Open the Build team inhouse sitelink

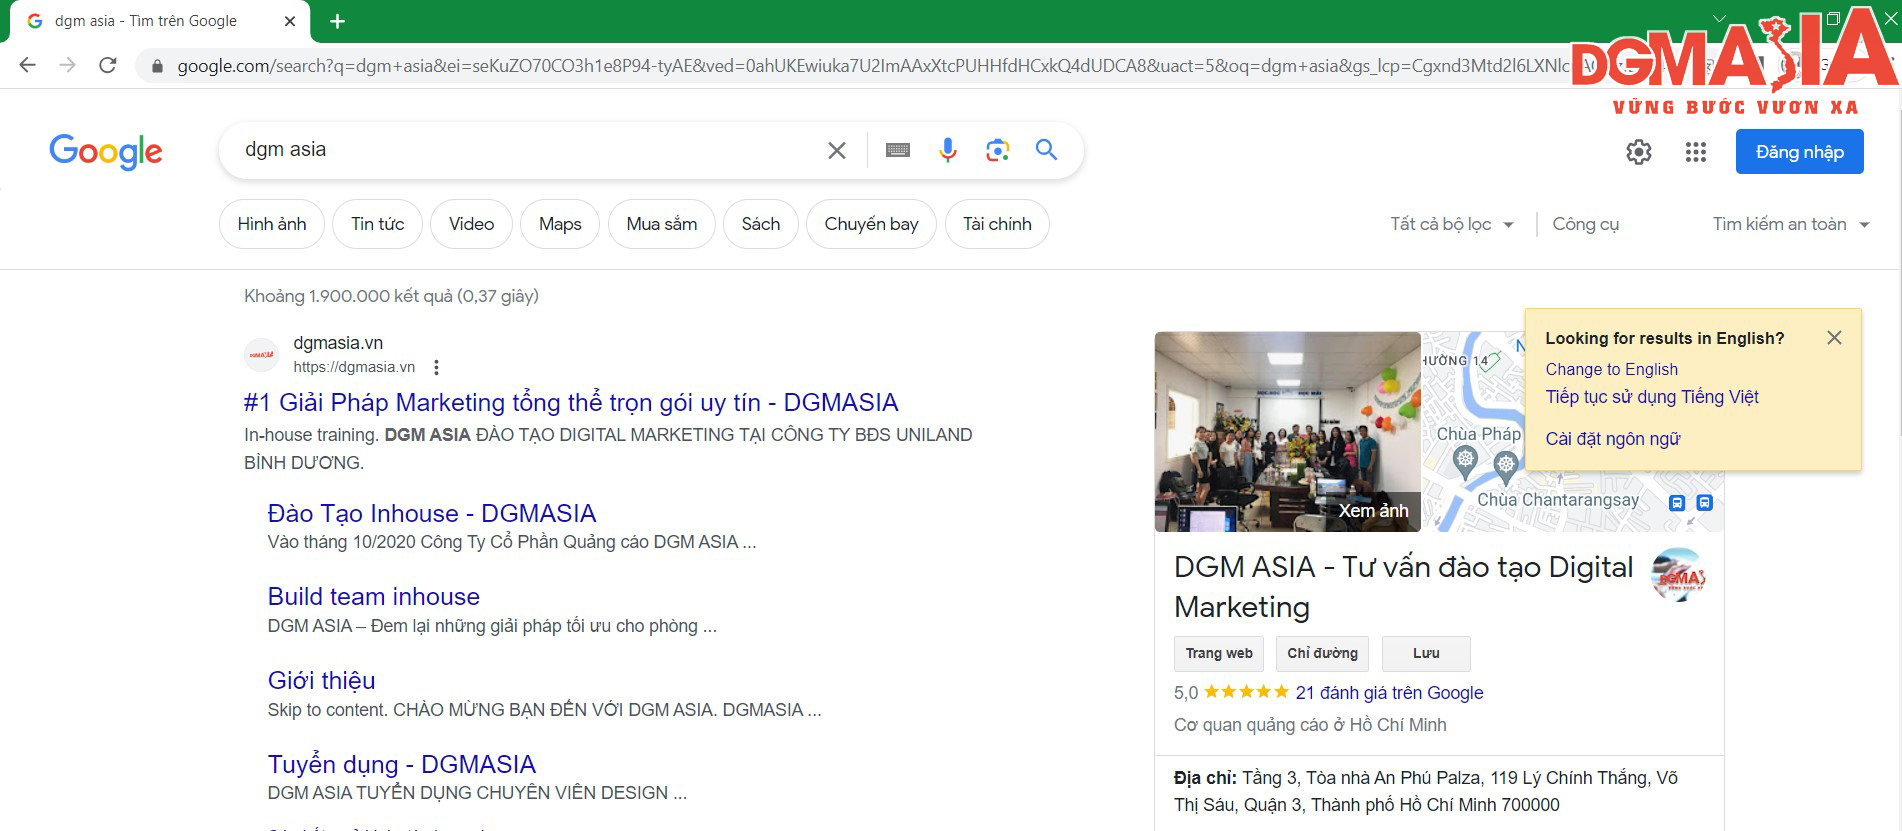pyautogui.click(x=374, y=596)
